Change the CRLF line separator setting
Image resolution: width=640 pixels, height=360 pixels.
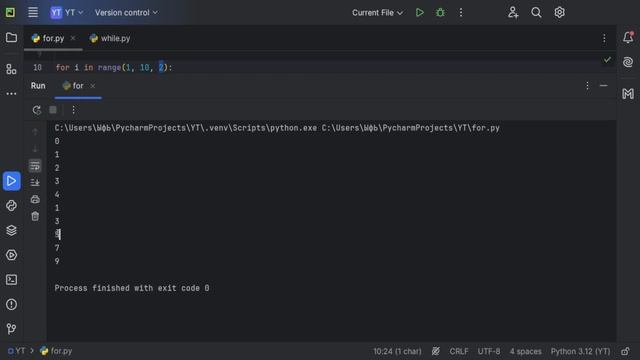[x=459, y=351]
